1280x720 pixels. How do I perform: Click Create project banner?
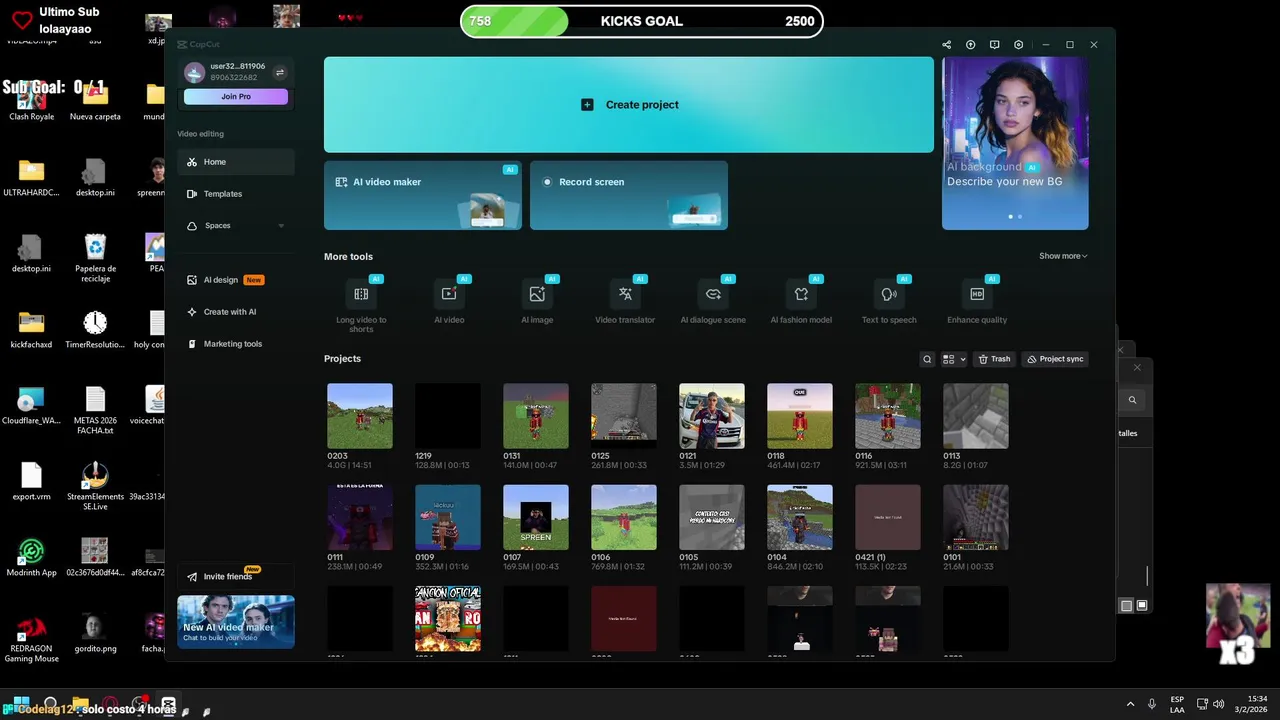point(629,104)
